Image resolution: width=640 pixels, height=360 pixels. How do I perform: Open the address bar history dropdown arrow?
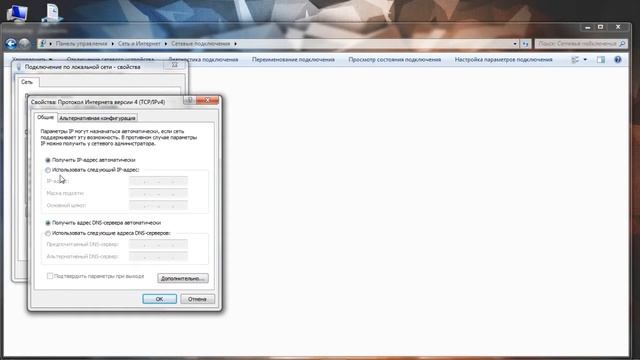pyautogui.click(x=515, y=44)
